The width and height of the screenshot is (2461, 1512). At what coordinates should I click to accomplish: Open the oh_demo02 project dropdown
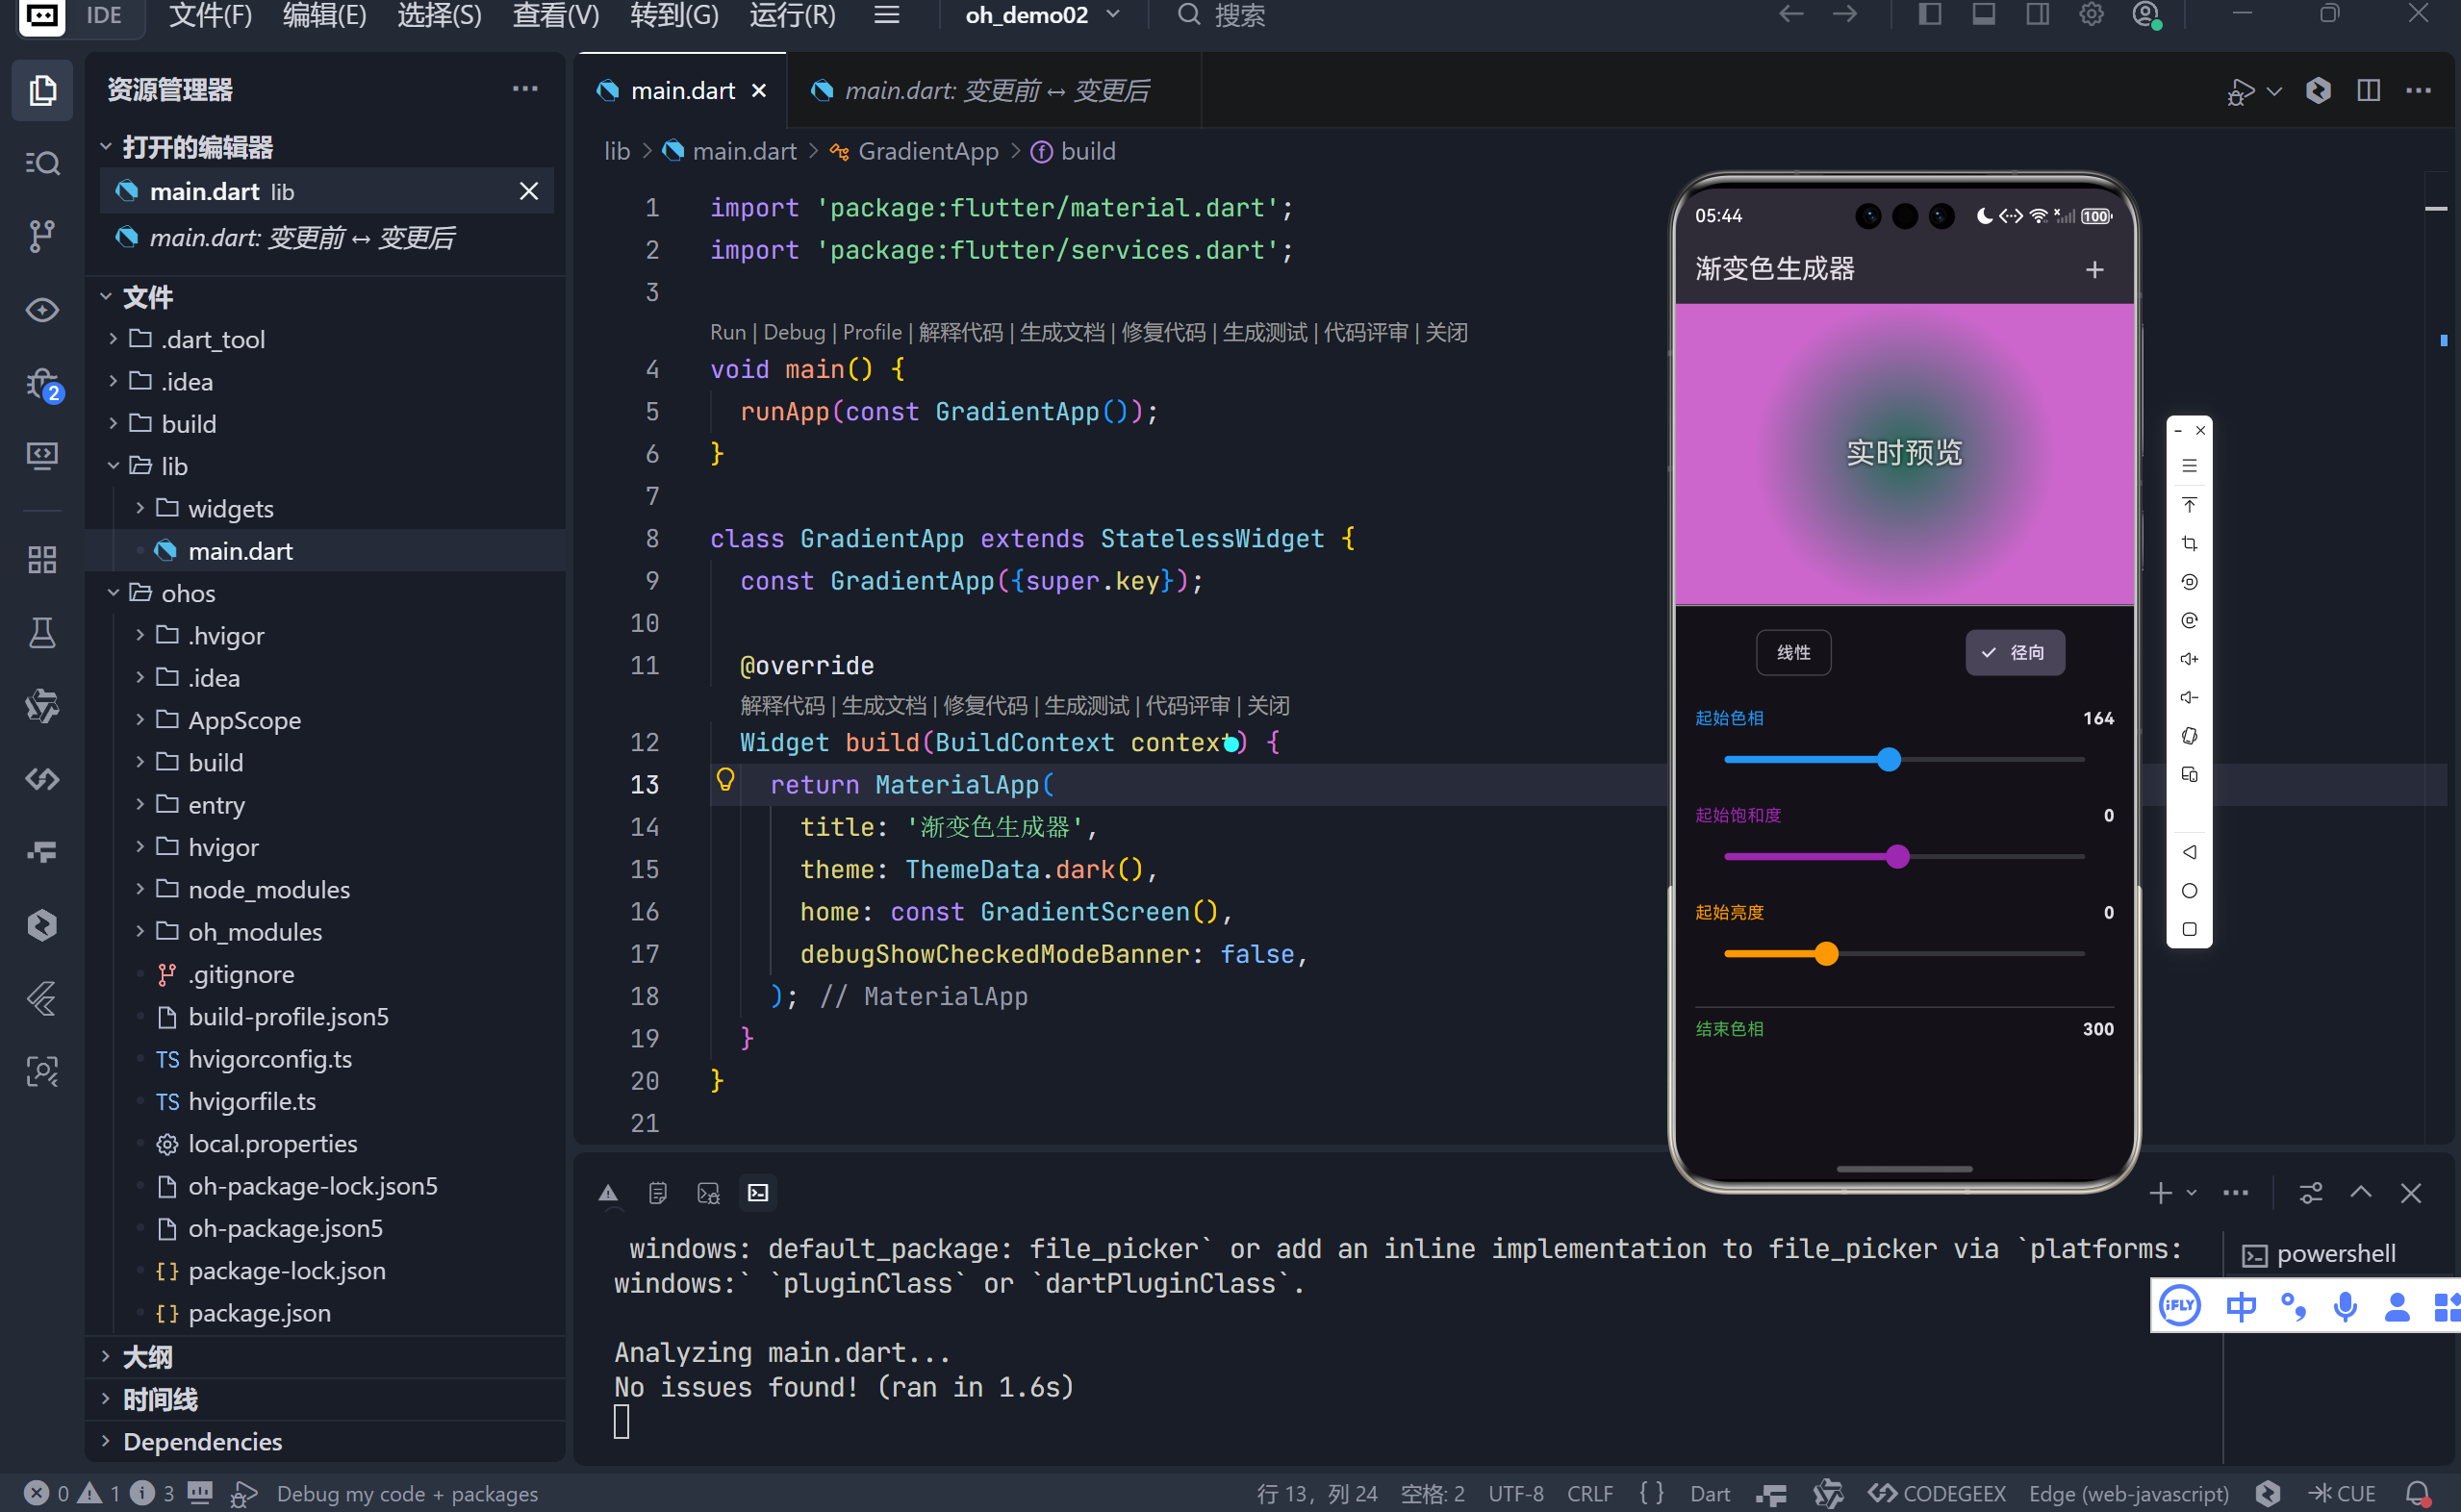(x=1041, y=15)
